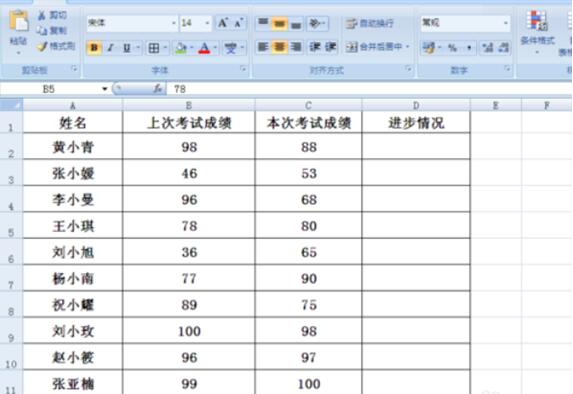Toggle Bottom Align vertical alignment
The height and width of the screenshot is (394, 573).
click(x=296, y=23)
